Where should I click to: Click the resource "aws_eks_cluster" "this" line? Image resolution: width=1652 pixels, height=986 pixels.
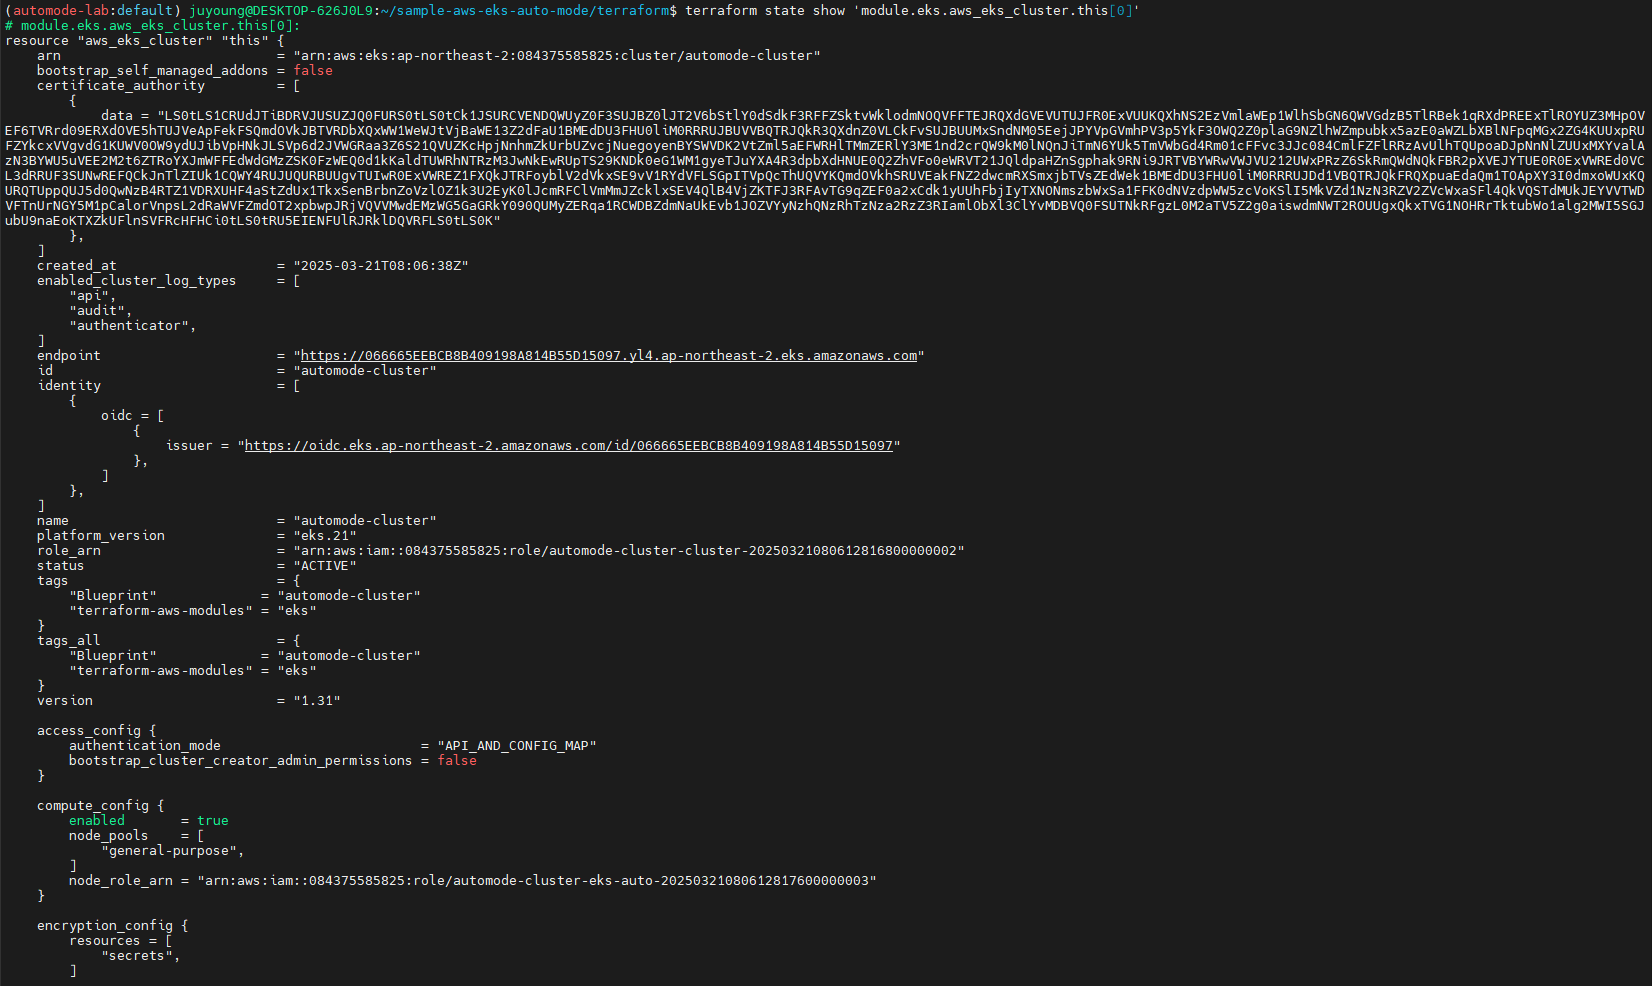[x=145, y=41]
